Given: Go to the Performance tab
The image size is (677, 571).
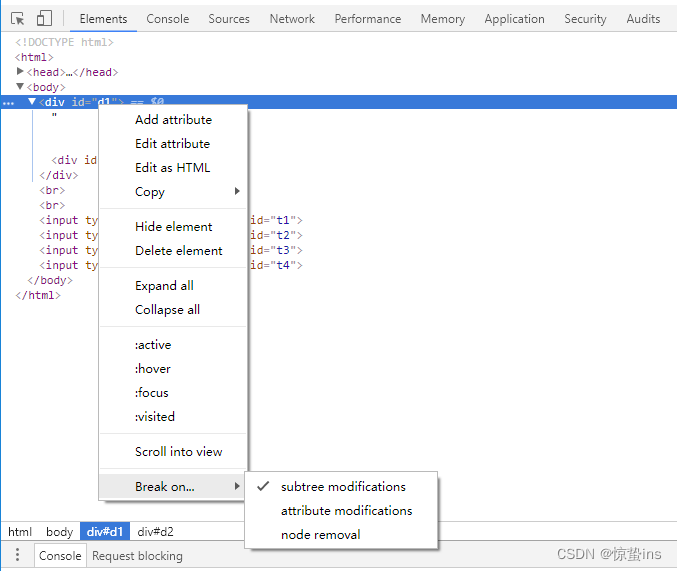Looking at the screenshot, I should pos(368,19).
